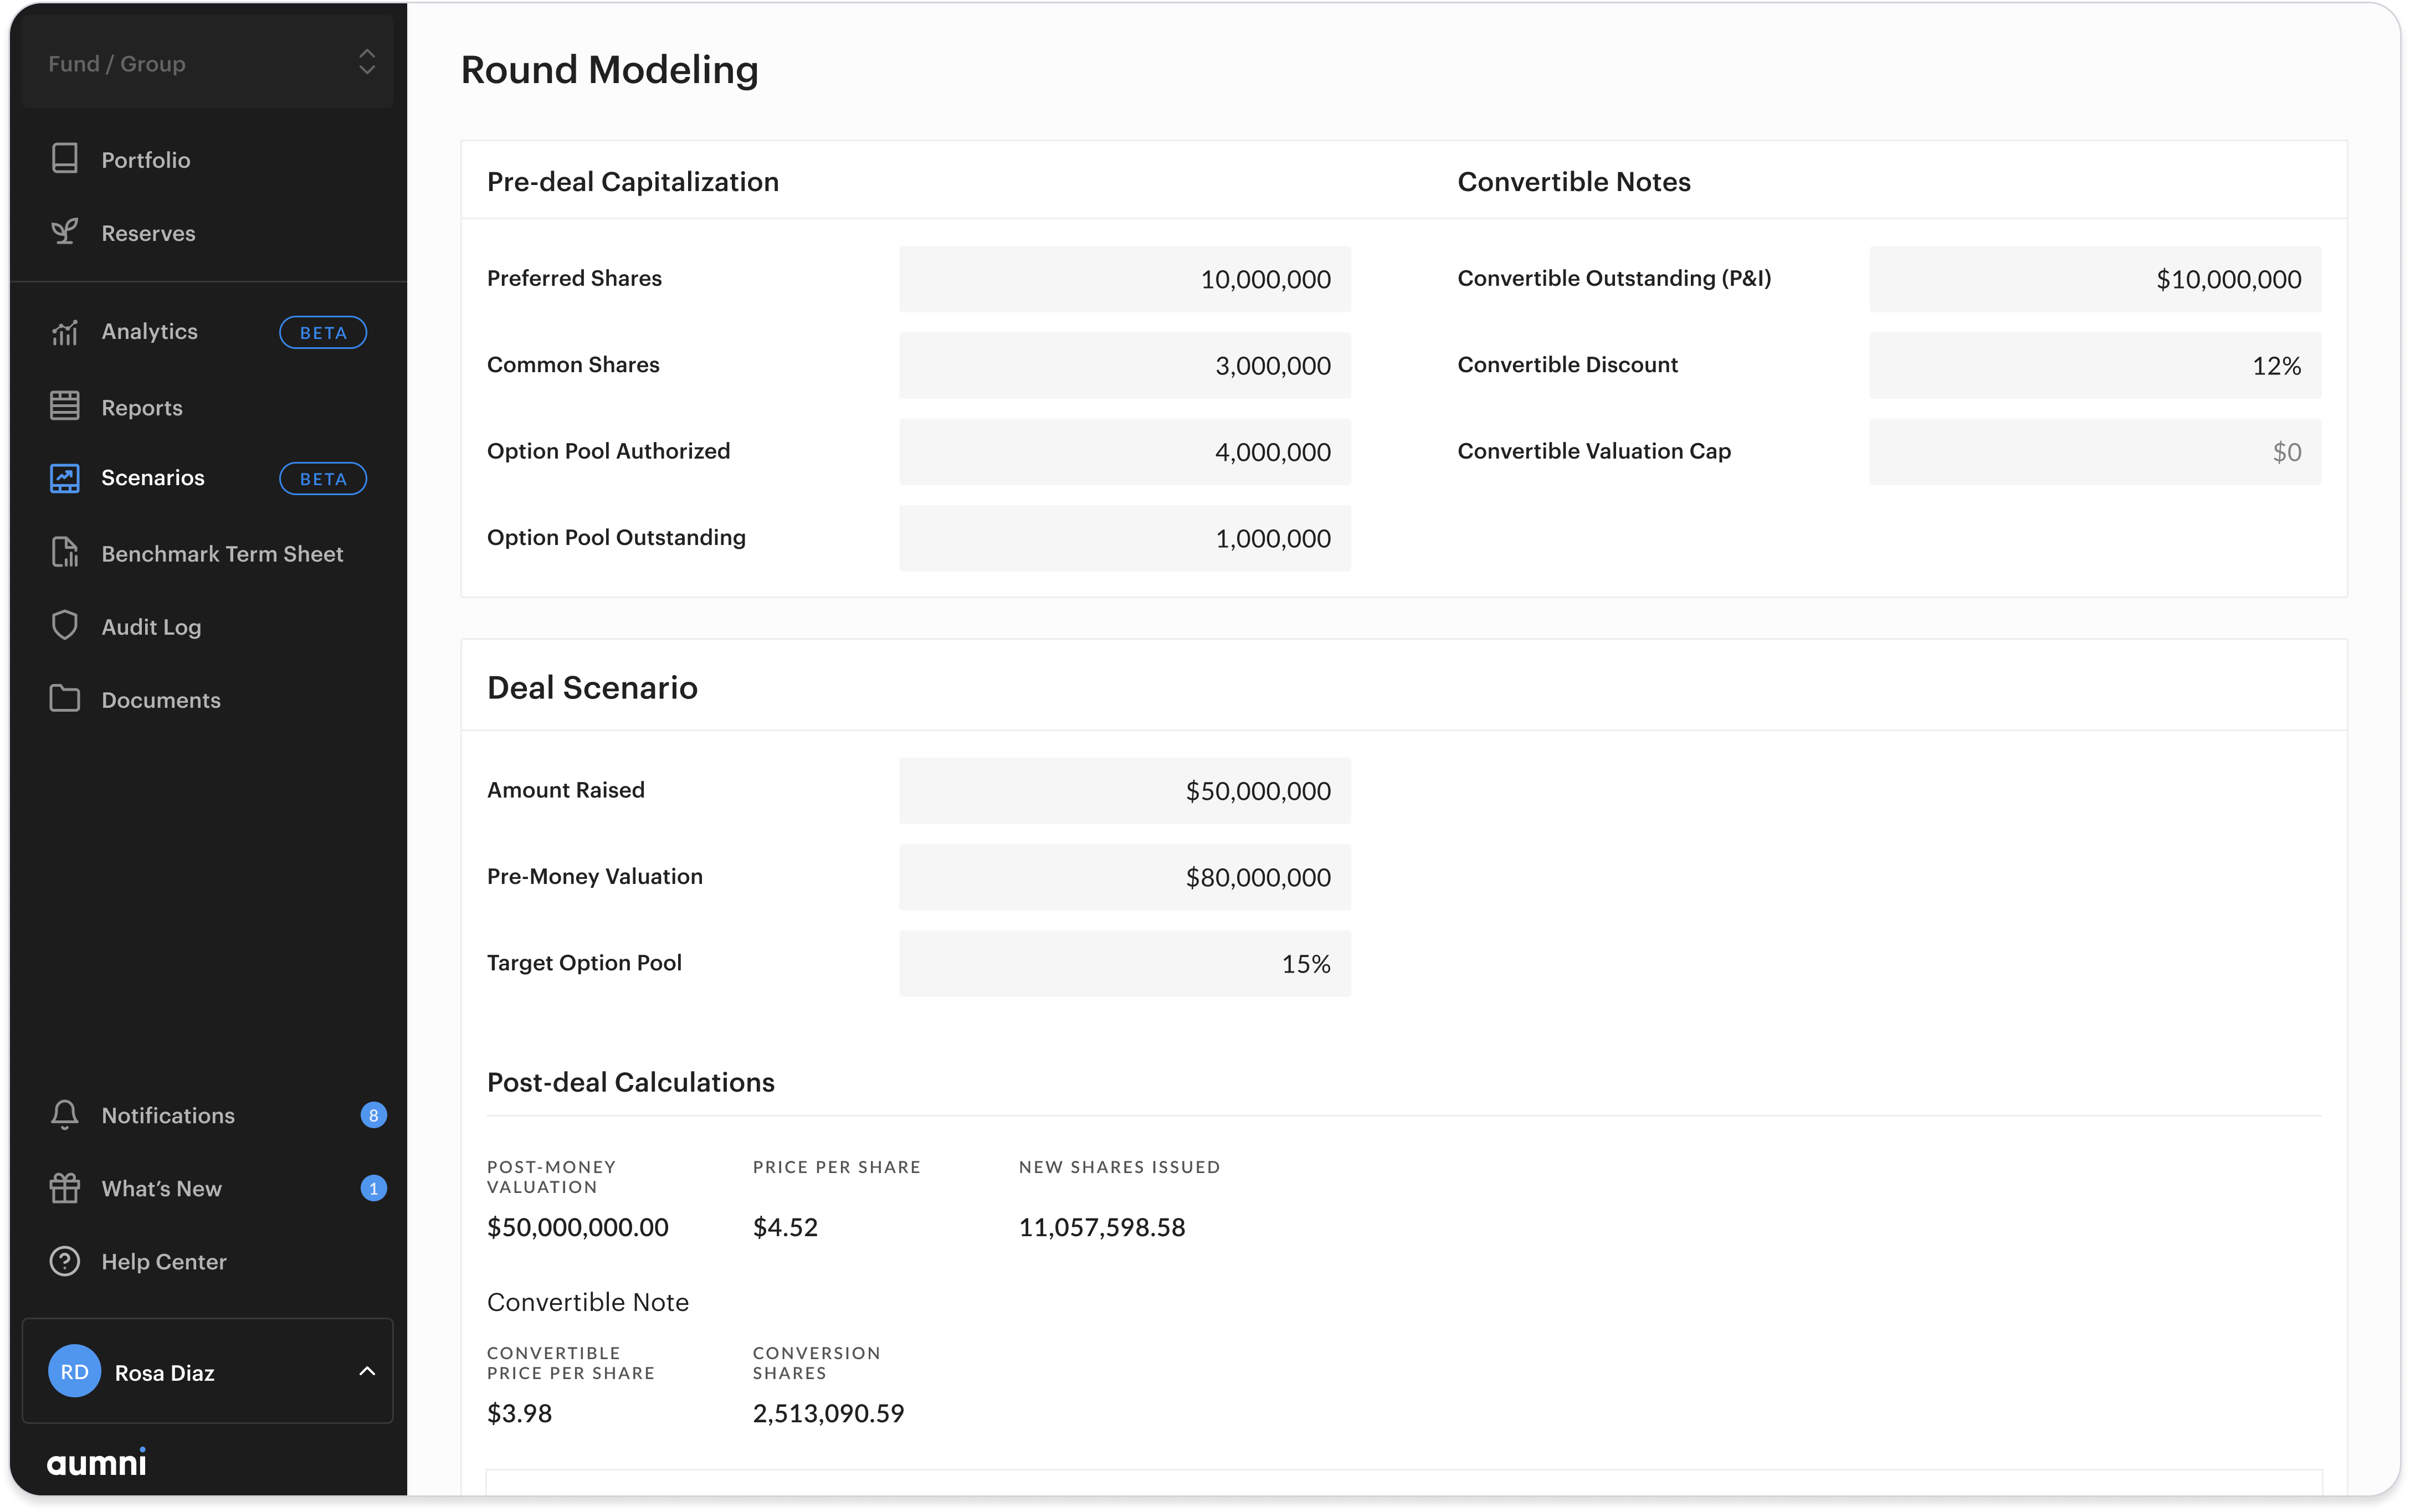
Task: Expand the Rosa Diaz account menu chevron
Action: 367,1372
